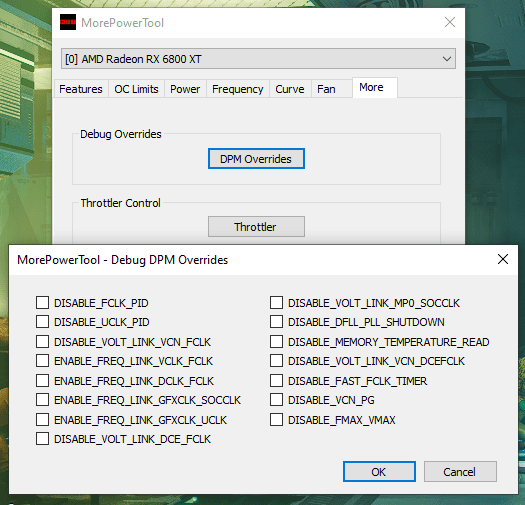
Task: Click the MorePowerTool title text
Action: point(123,23)
